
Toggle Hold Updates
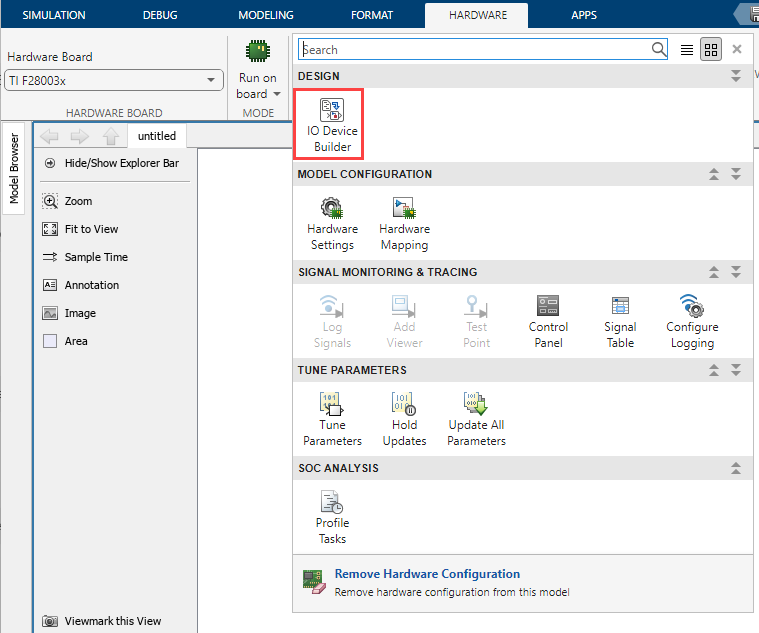(x=404, y=418)
